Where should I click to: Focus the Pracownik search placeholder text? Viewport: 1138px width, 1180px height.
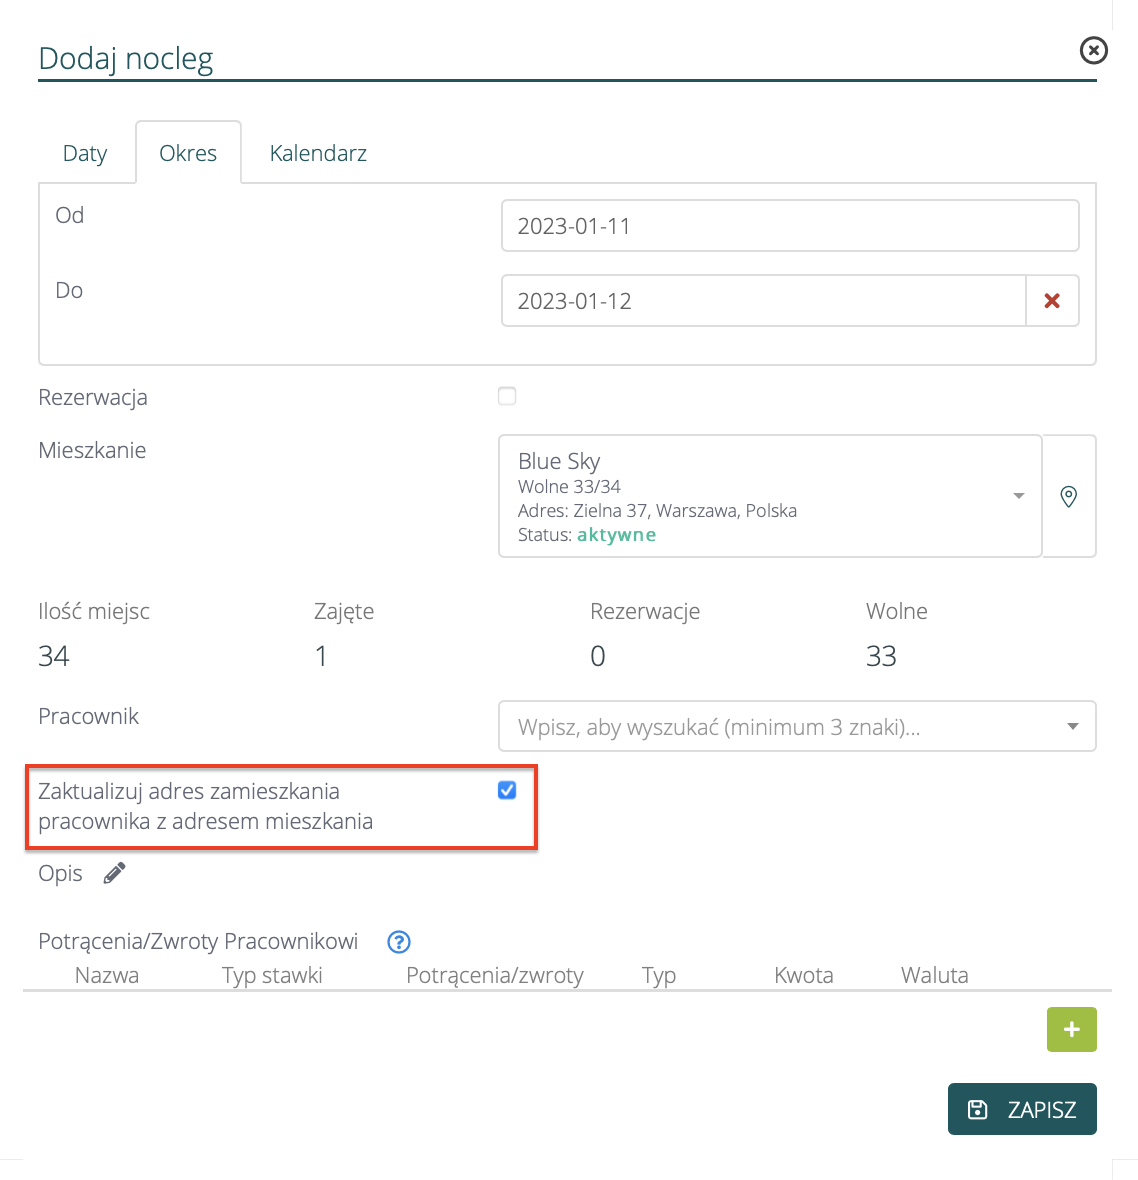pyautogui.click(x=718, y=727)
